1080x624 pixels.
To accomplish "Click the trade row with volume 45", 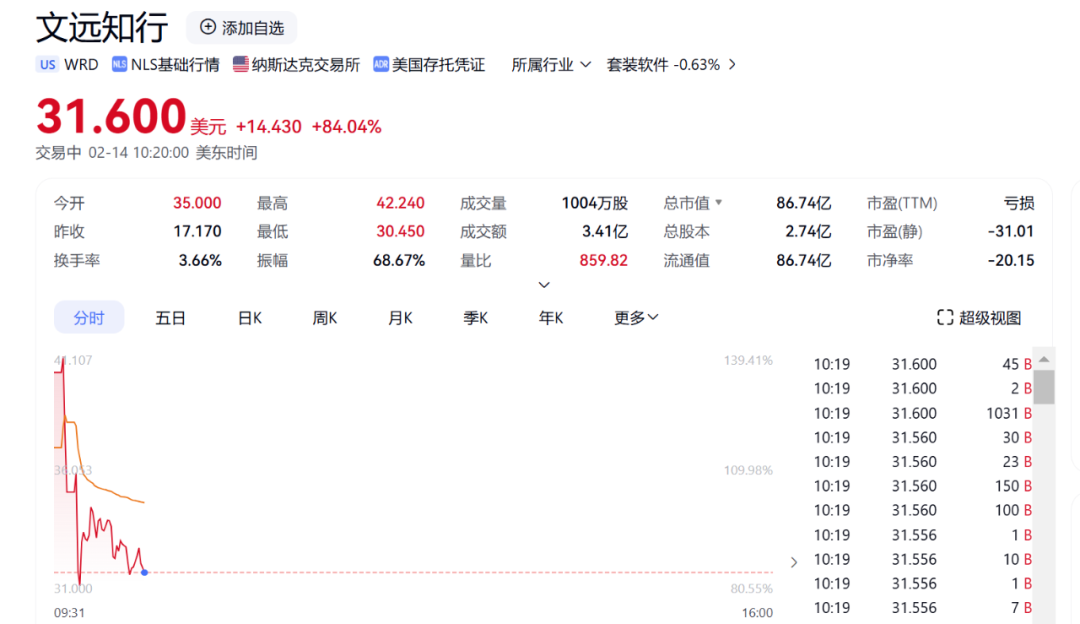I will 922,364.
